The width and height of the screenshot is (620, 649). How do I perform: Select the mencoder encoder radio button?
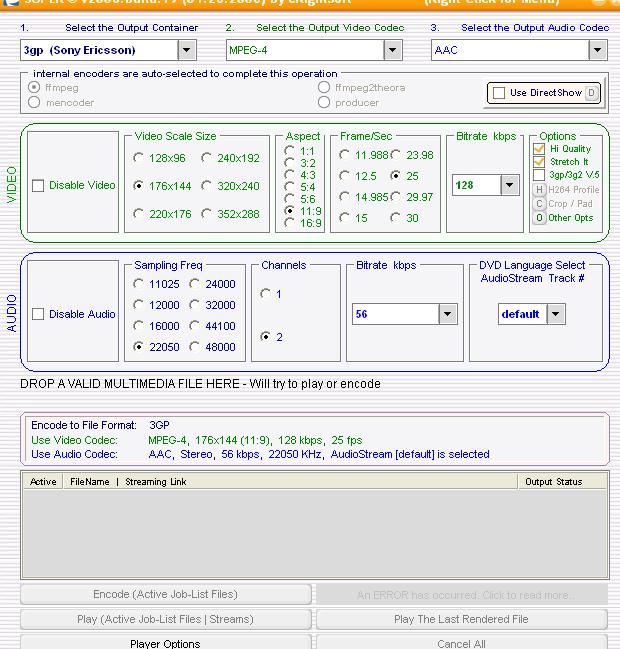pos(34,102)
